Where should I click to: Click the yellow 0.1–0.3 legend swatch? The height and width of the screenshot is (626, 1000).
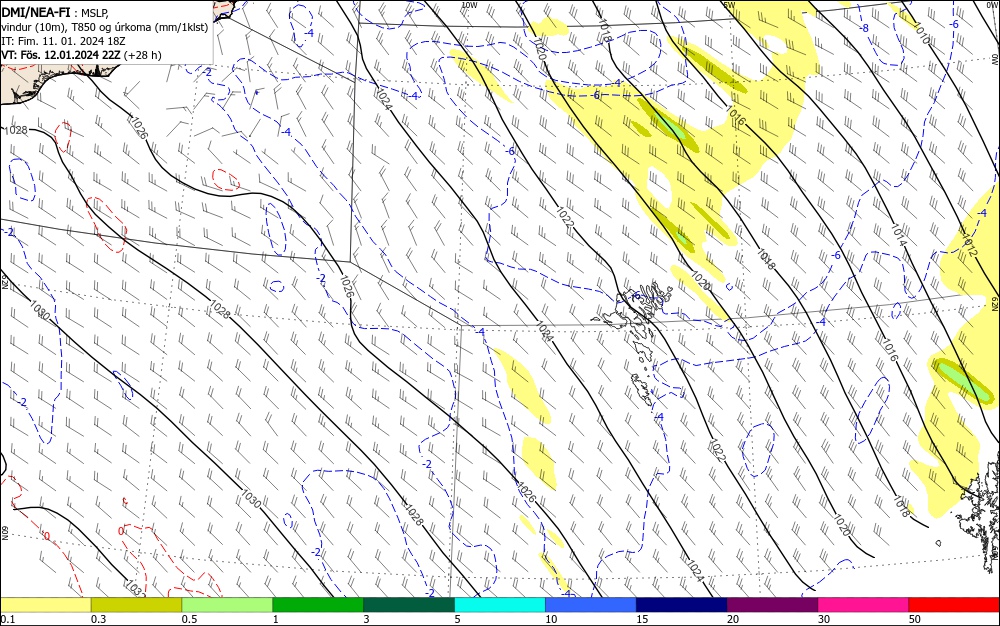coord(45,605)
